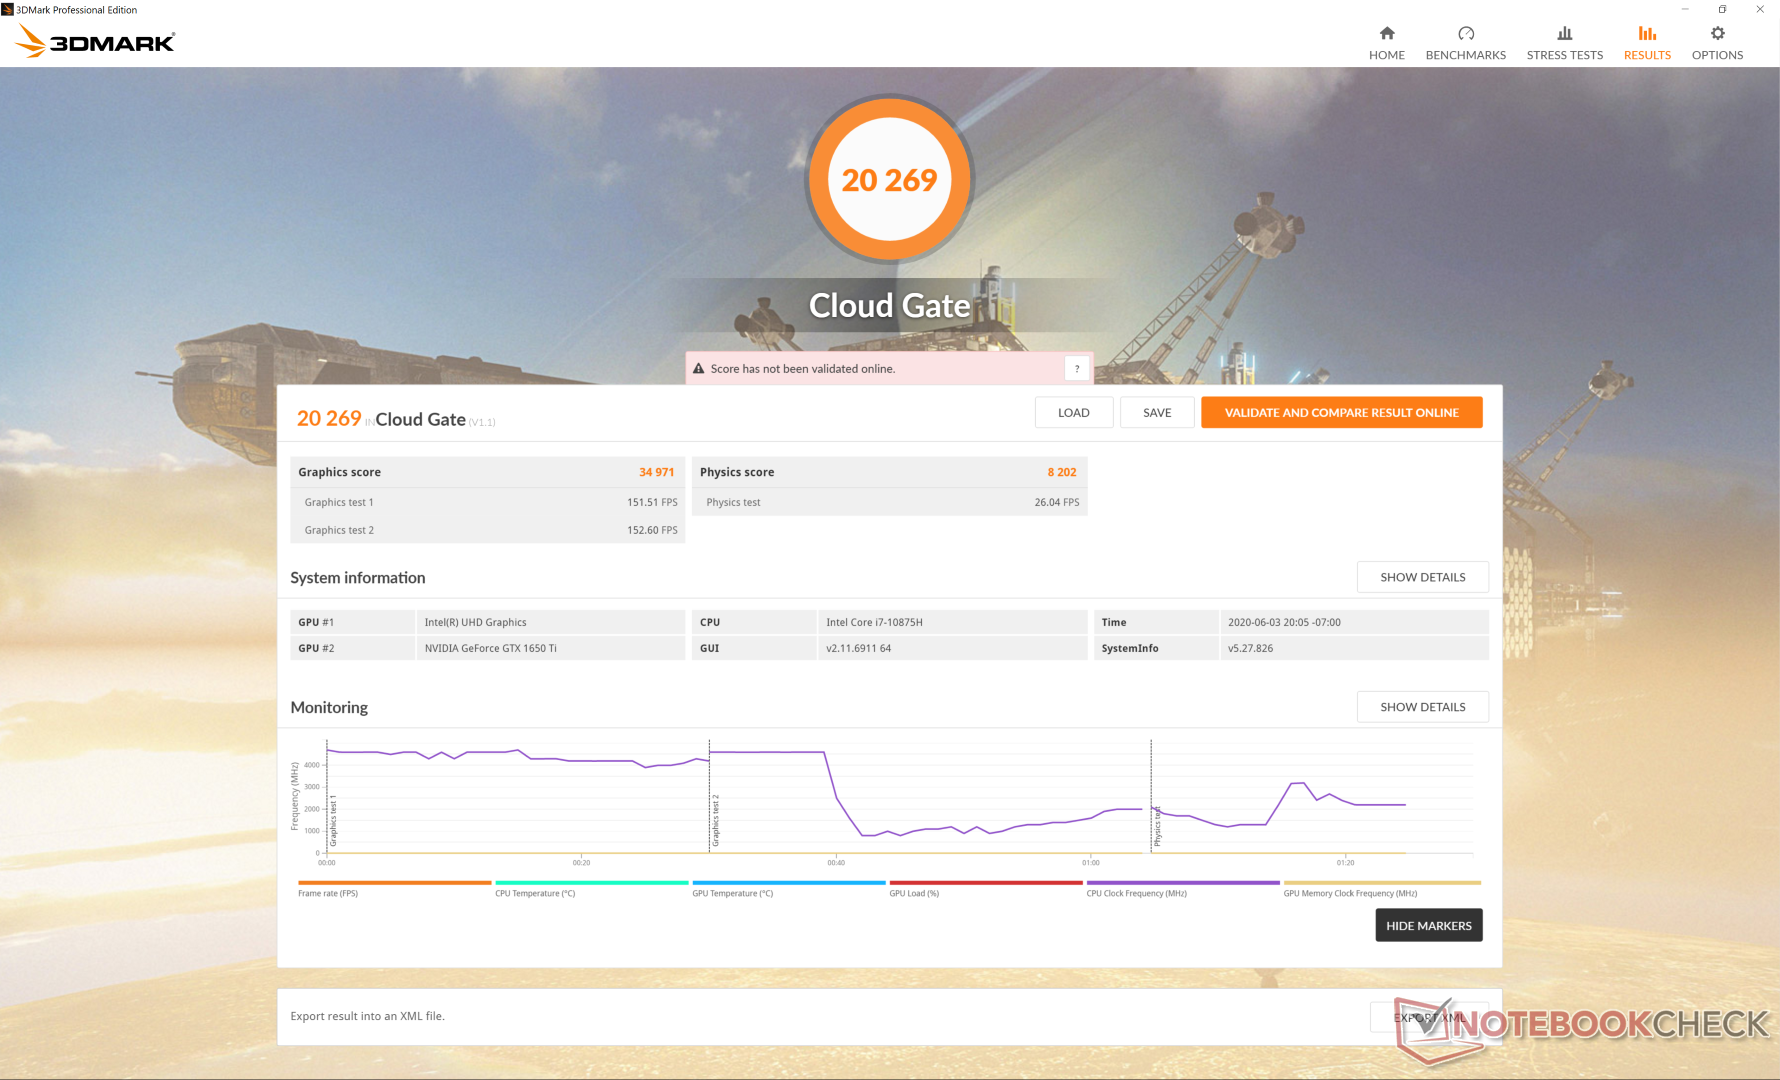
Task: Select the Graphics test 2 row
Action: 488,530
